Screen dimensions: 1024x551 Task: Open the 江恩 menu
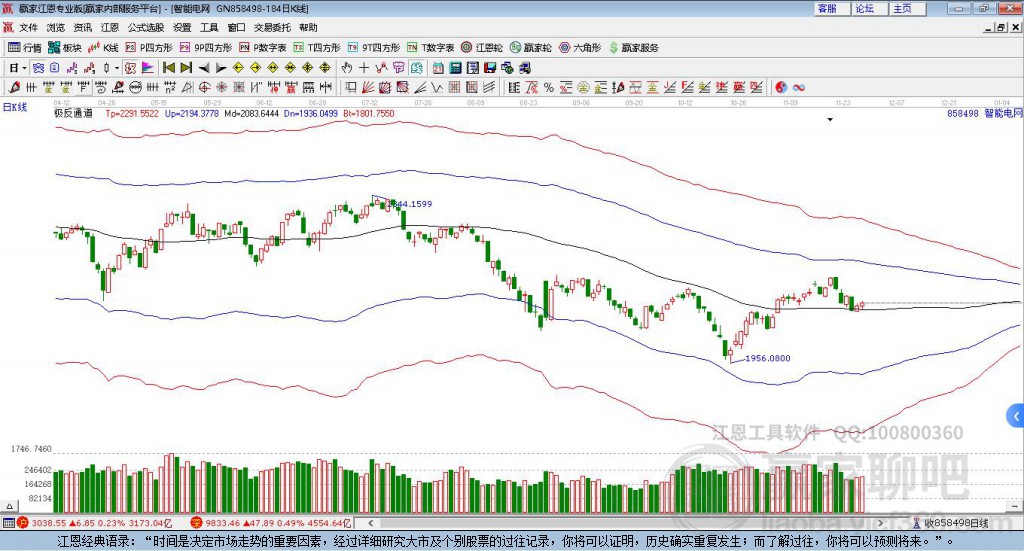(110, 27)
